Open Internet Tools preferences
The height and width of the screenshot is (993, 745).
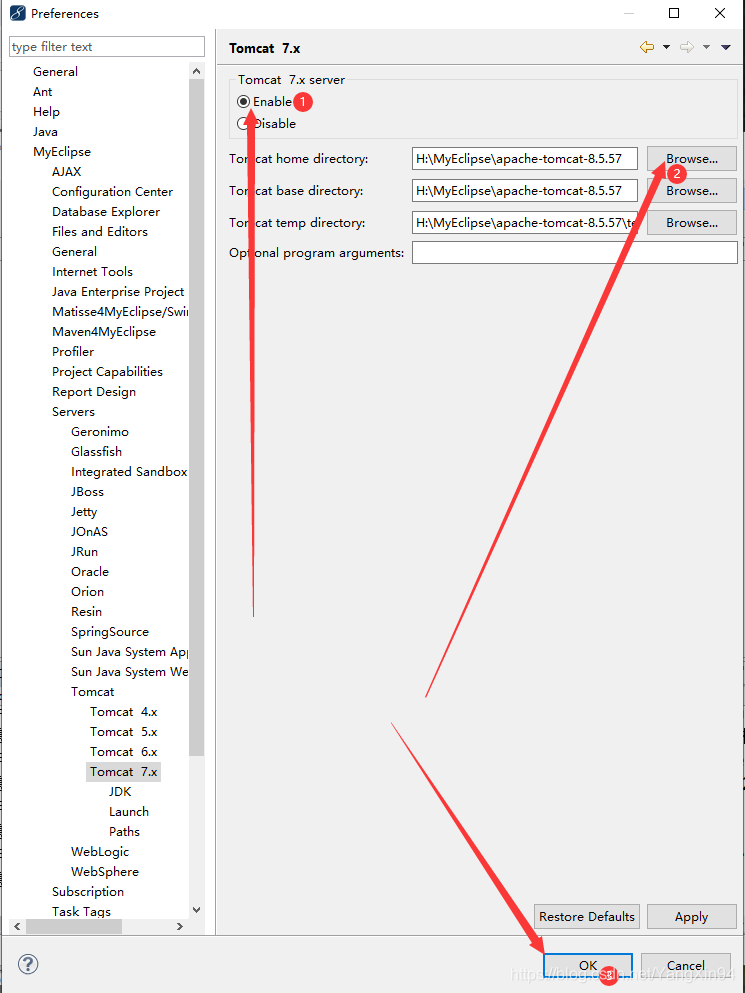point(92,272)
